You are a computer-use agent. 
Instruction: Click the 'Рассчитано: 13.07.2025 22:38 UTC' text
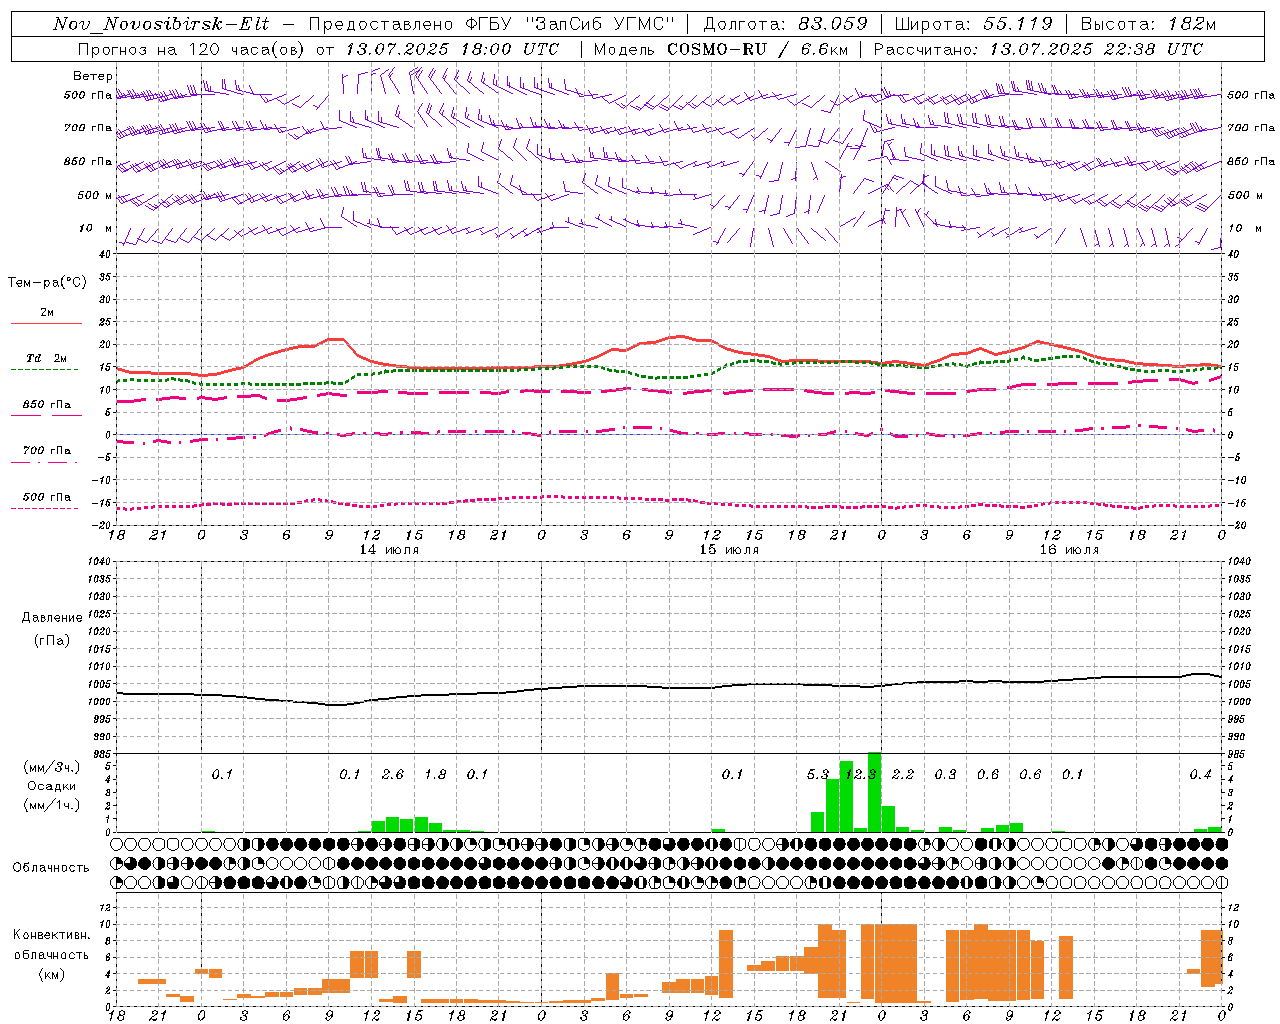1038,49
